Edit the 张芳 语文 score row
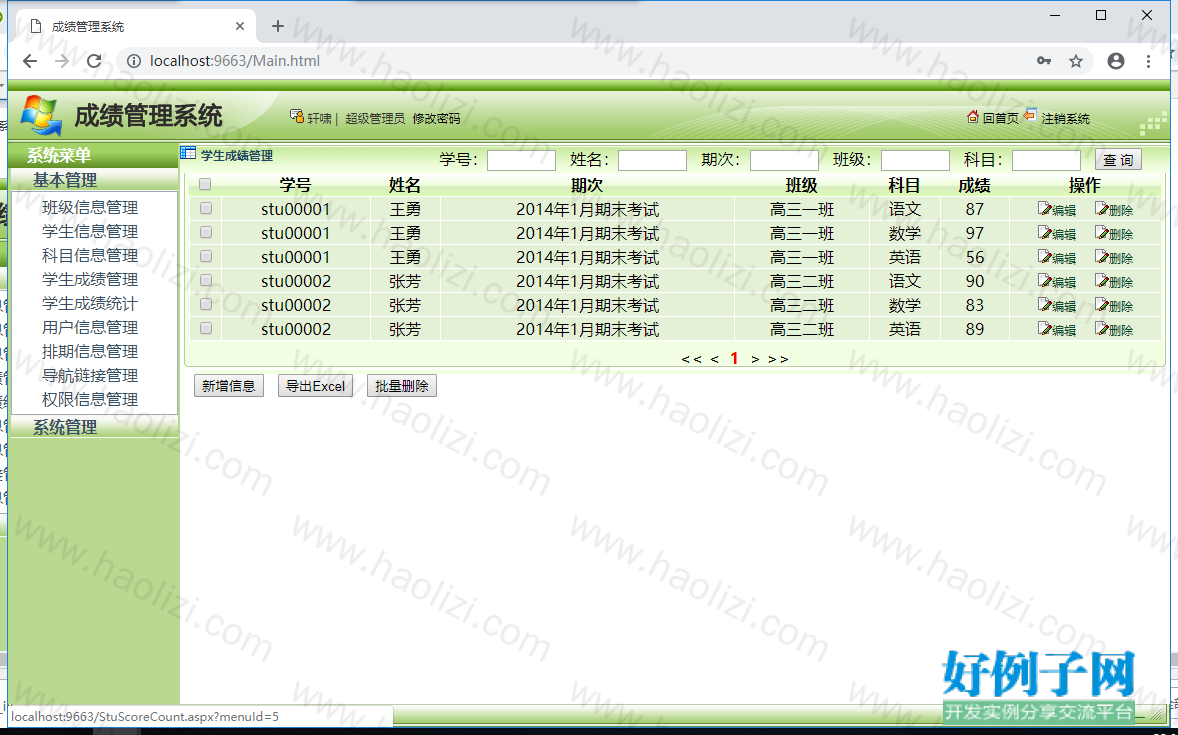Image resolution: width=1178 pixels, height=735 pixels. click(1056, 282)
